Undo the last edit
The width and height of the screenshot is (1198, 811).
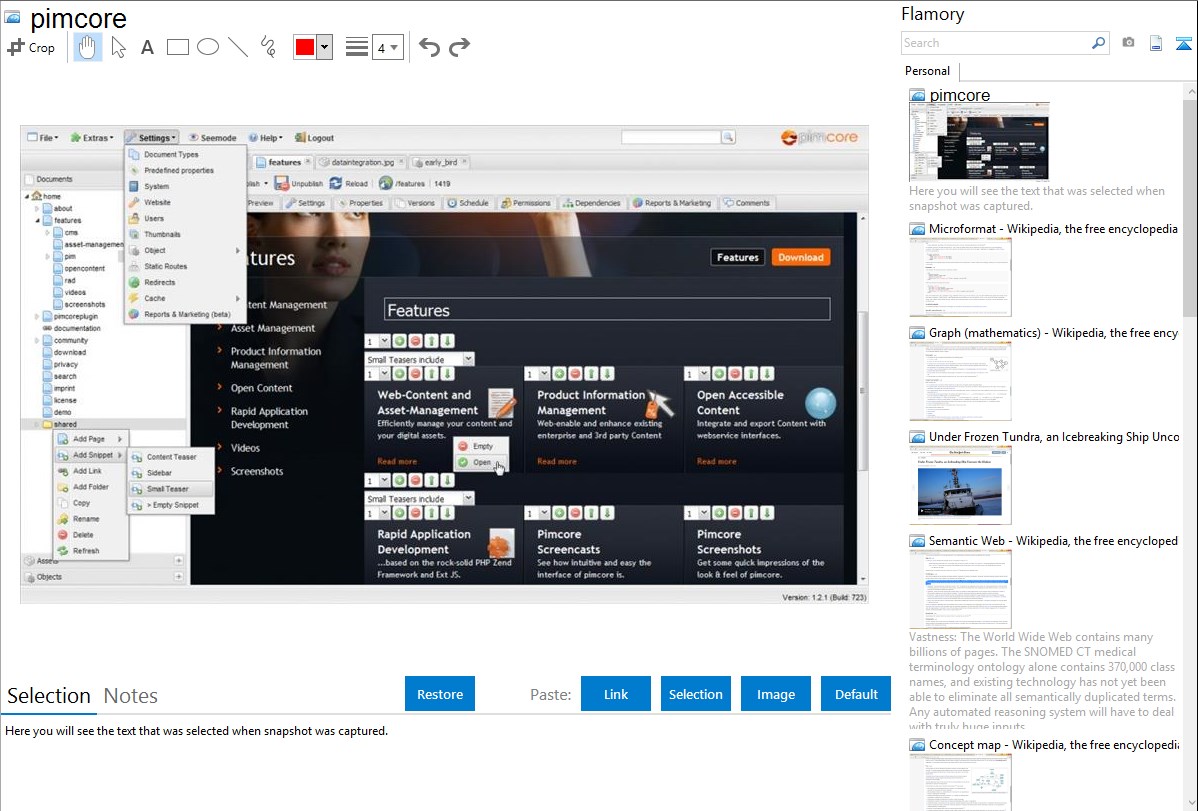point(429,47)
